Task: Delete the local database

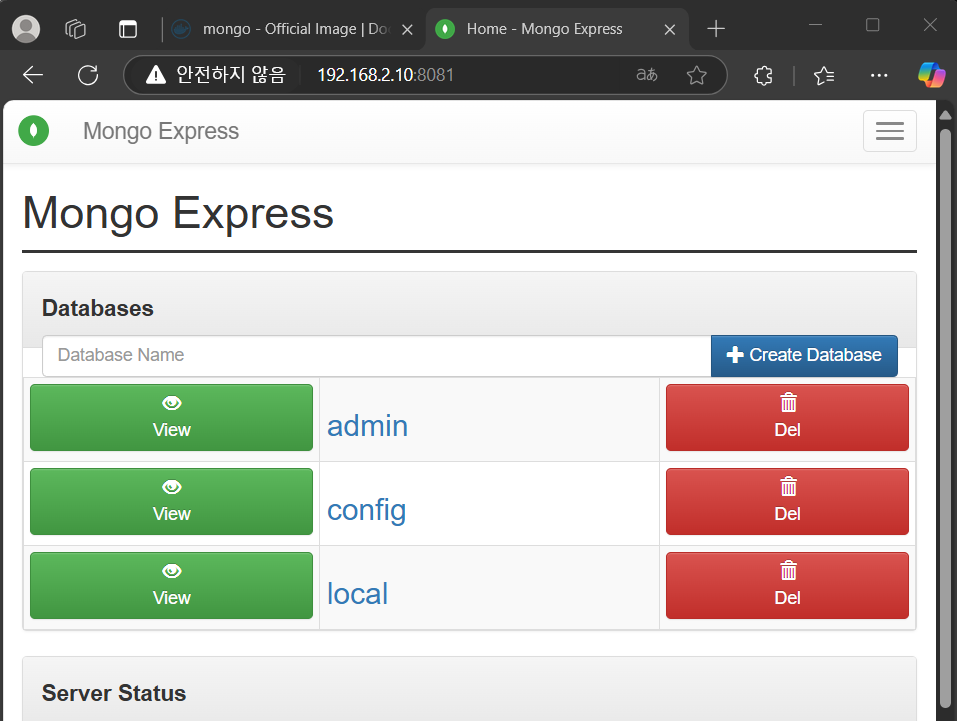Action: point(787,585)
